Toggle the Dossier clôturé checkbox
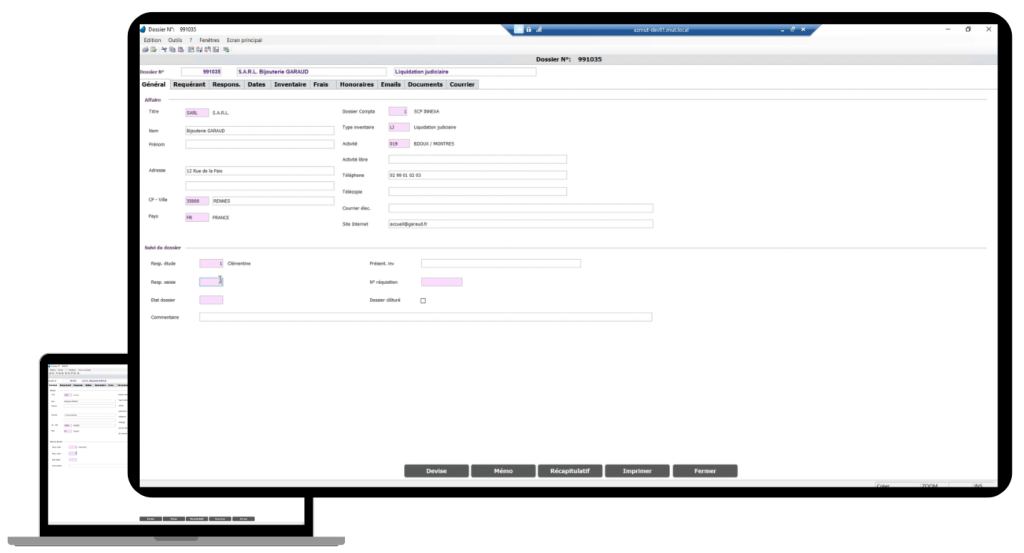The height and width of the screenshot is (553, 1024). [423, 300]
